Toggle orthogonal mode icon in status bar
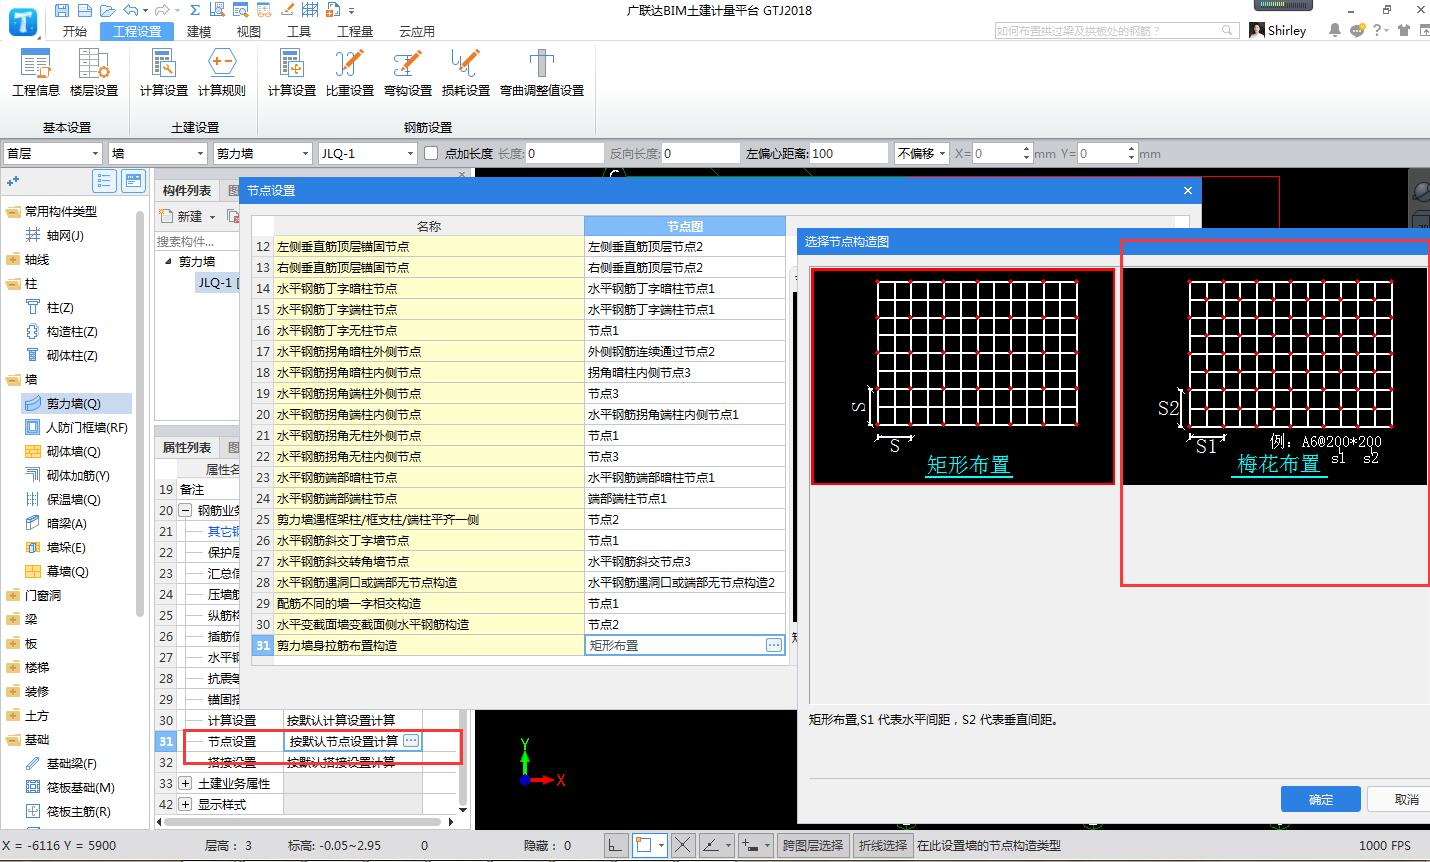This screenshot has width=1430, height=862. pyautogui.click(x=617, y=845)
